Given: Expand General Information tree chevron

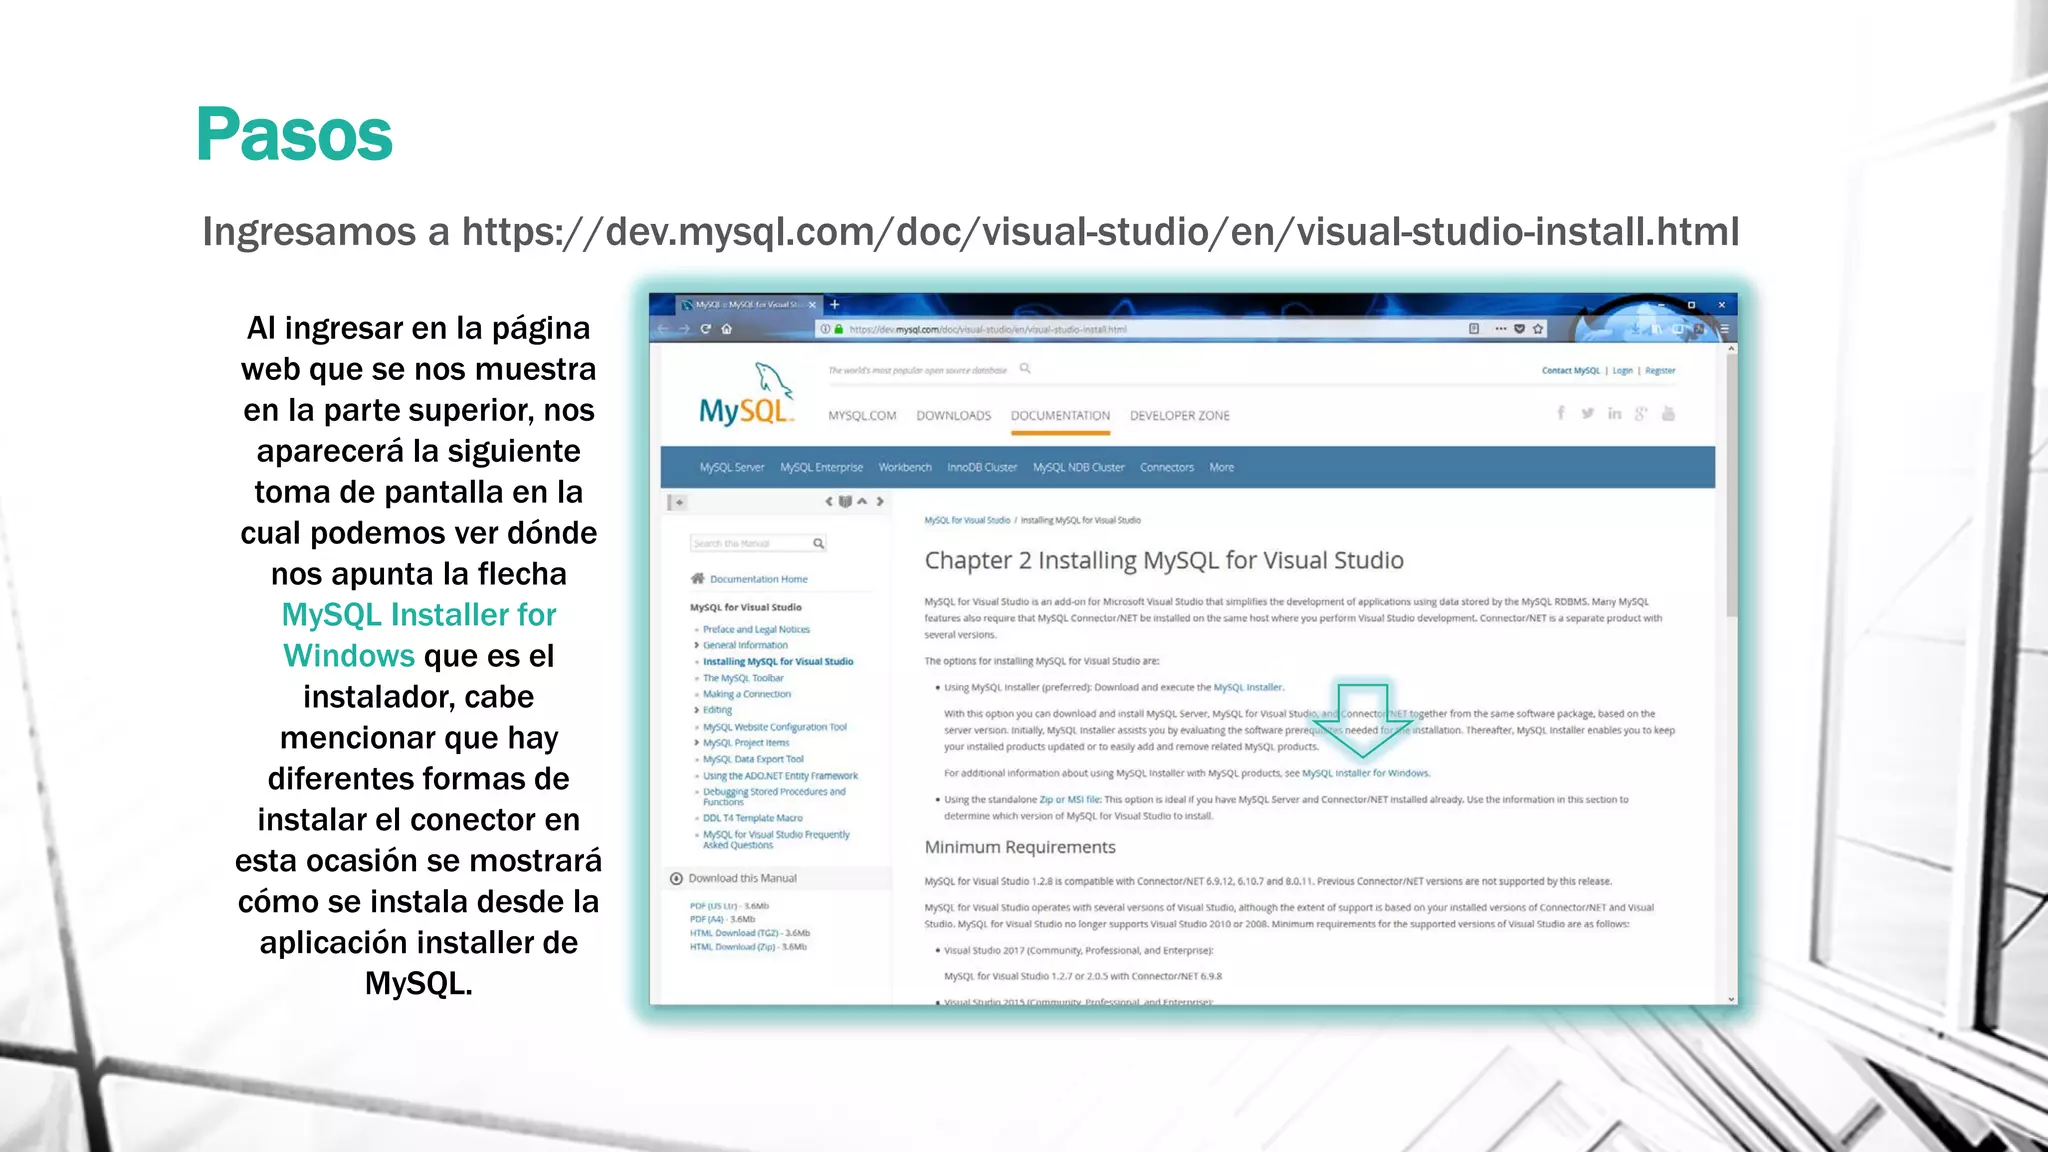Looking at the screenshot, I should pos(696,645).
